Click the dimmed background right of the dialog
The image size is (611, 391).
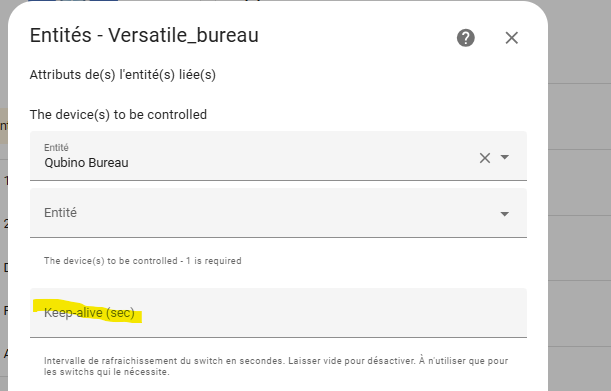(x=580, y=195)
